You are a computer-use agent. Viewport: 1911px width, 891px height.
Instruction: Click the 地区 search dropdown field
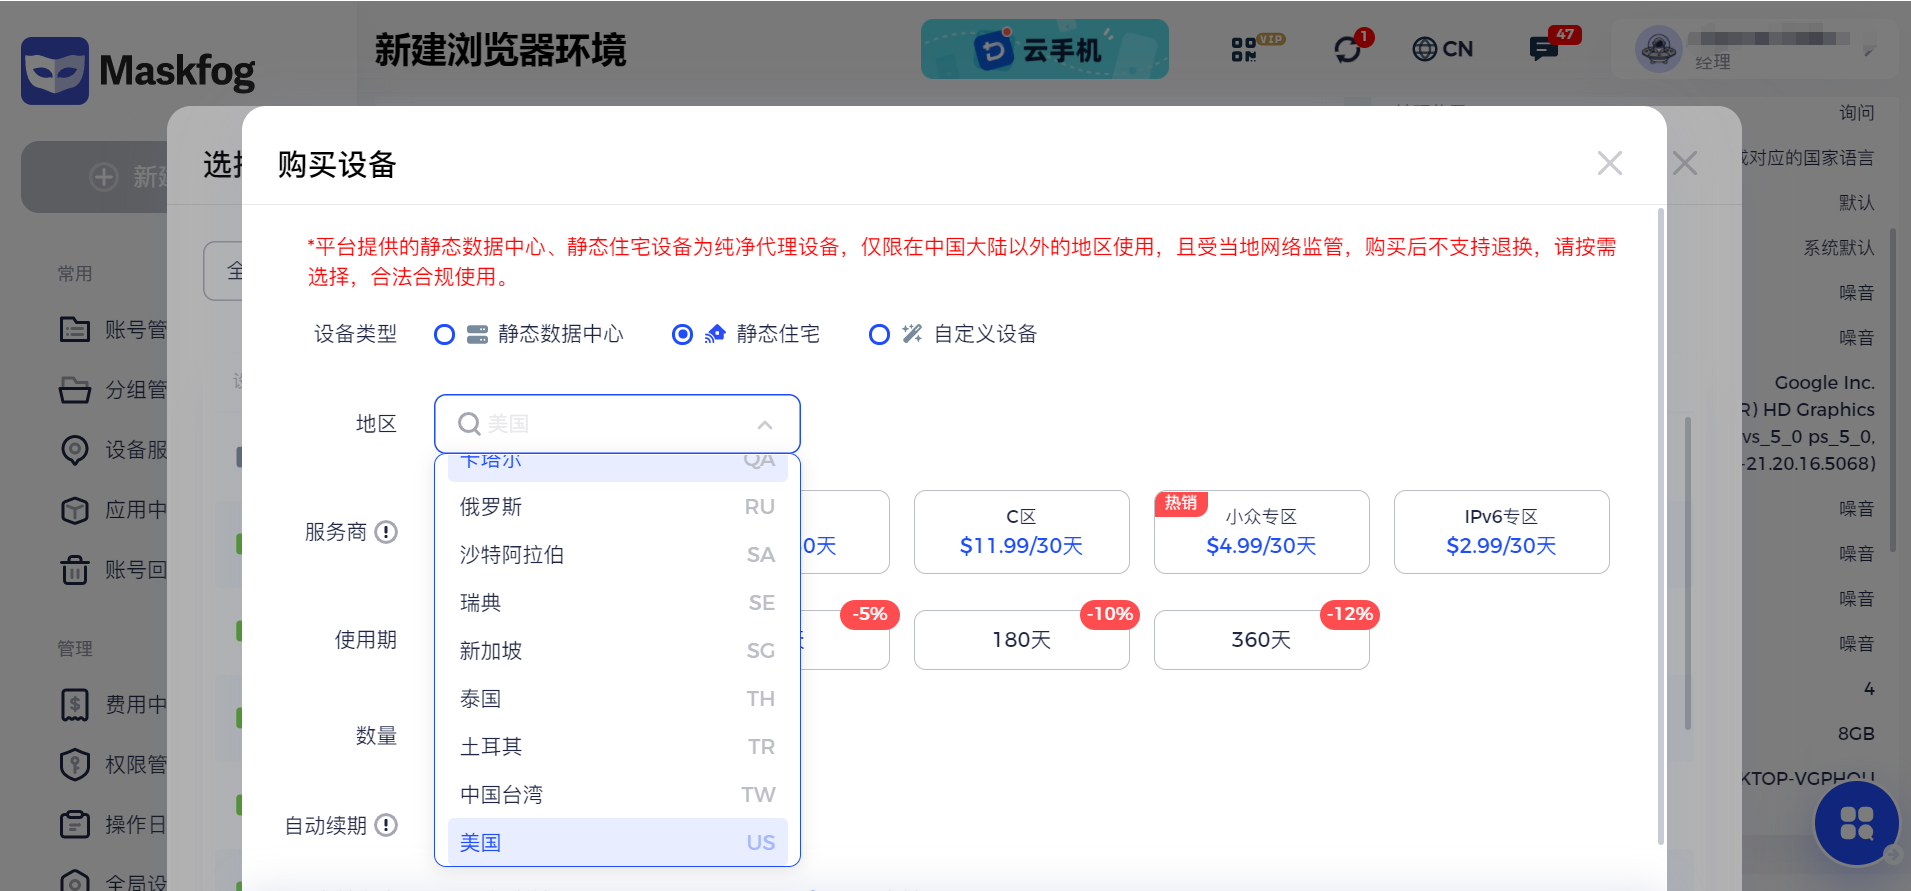point(617,424)
